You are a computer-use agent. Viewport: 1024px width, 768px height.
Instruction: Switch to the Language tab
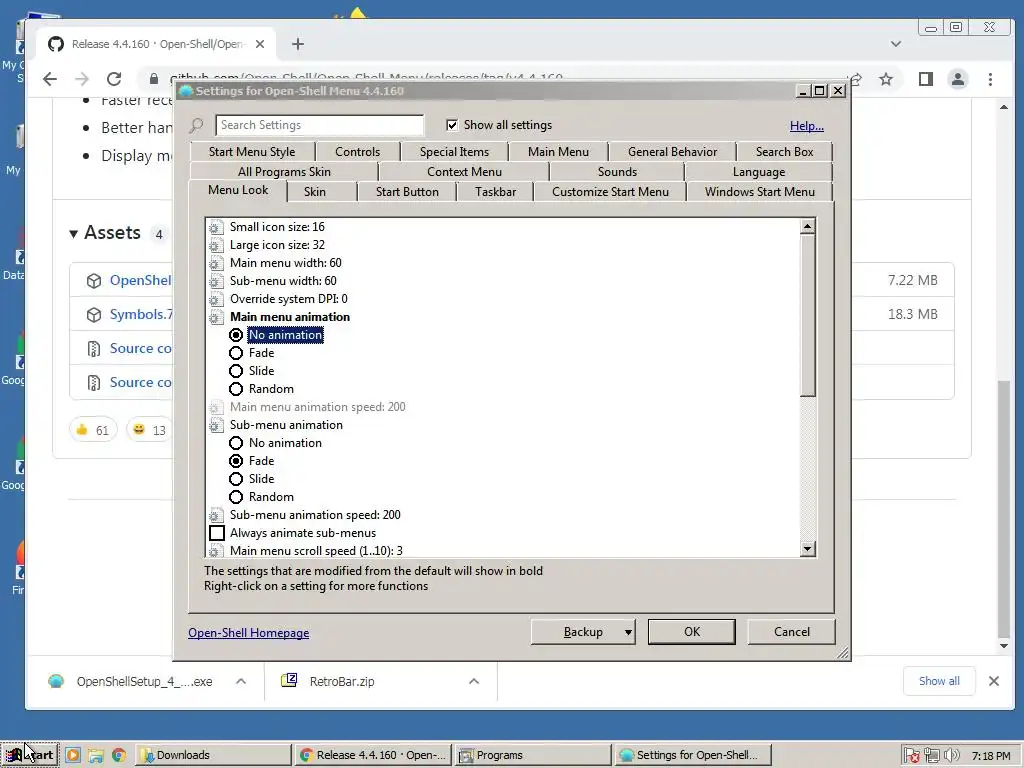click(759, 172)
